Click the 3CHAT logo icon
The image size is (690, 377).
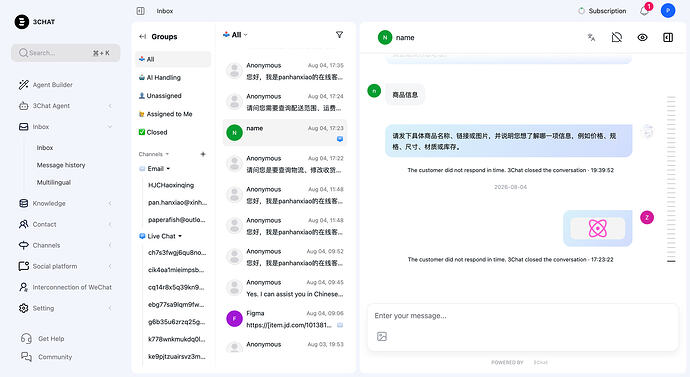tap(22, 22)
